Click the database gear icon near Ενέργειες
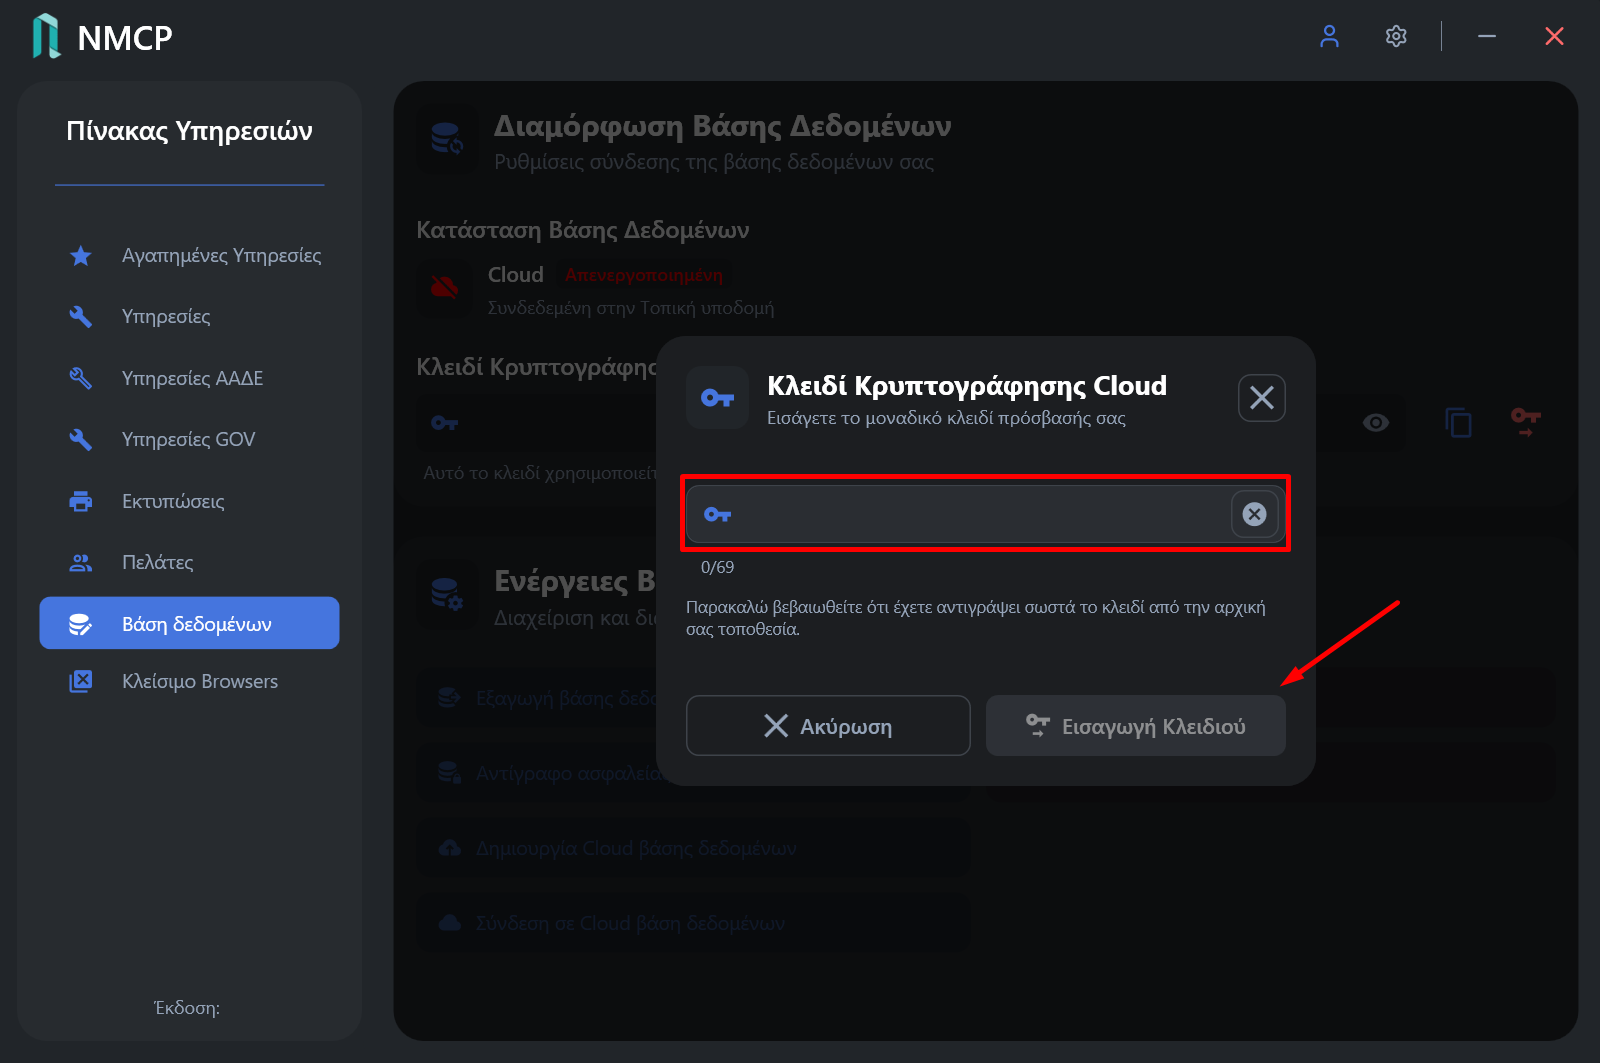This screenshot has height=1063, width=1600. pos(447,594)
